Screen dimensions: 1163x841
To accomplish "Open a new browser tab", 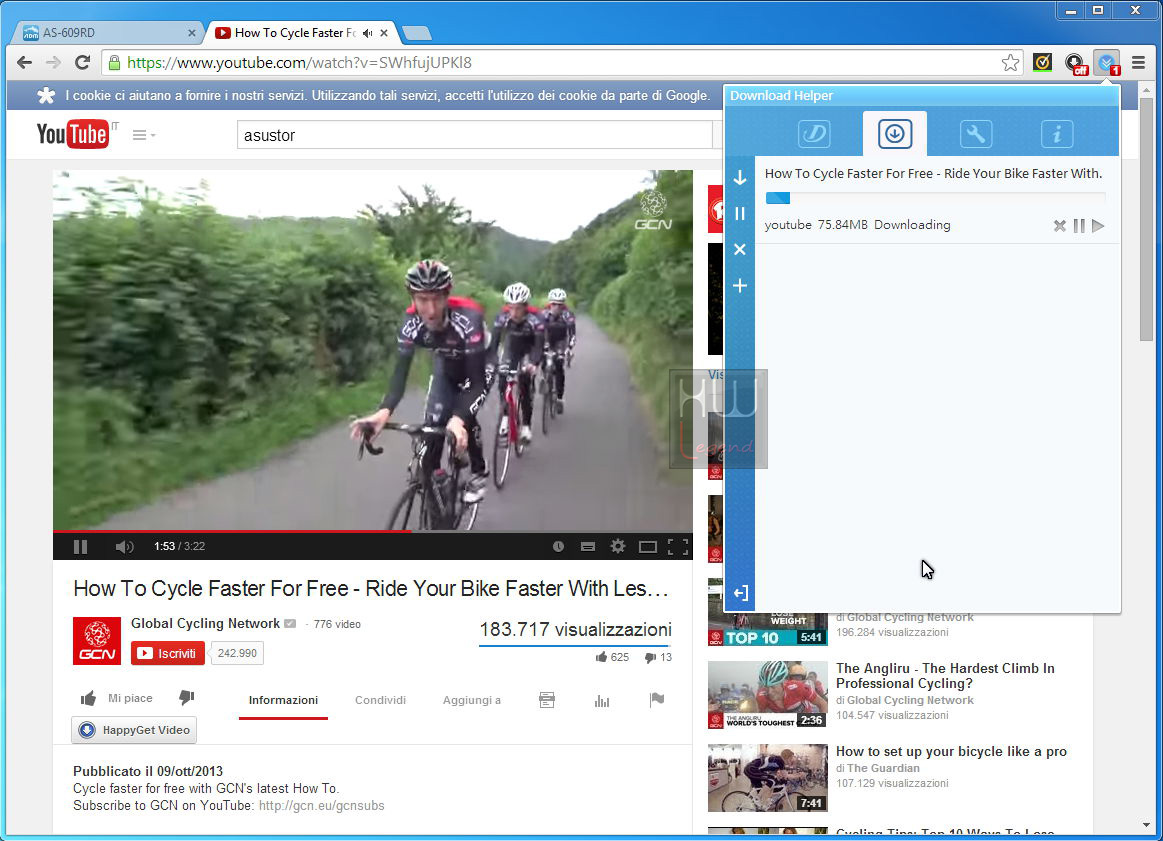I will click(417, 33).
